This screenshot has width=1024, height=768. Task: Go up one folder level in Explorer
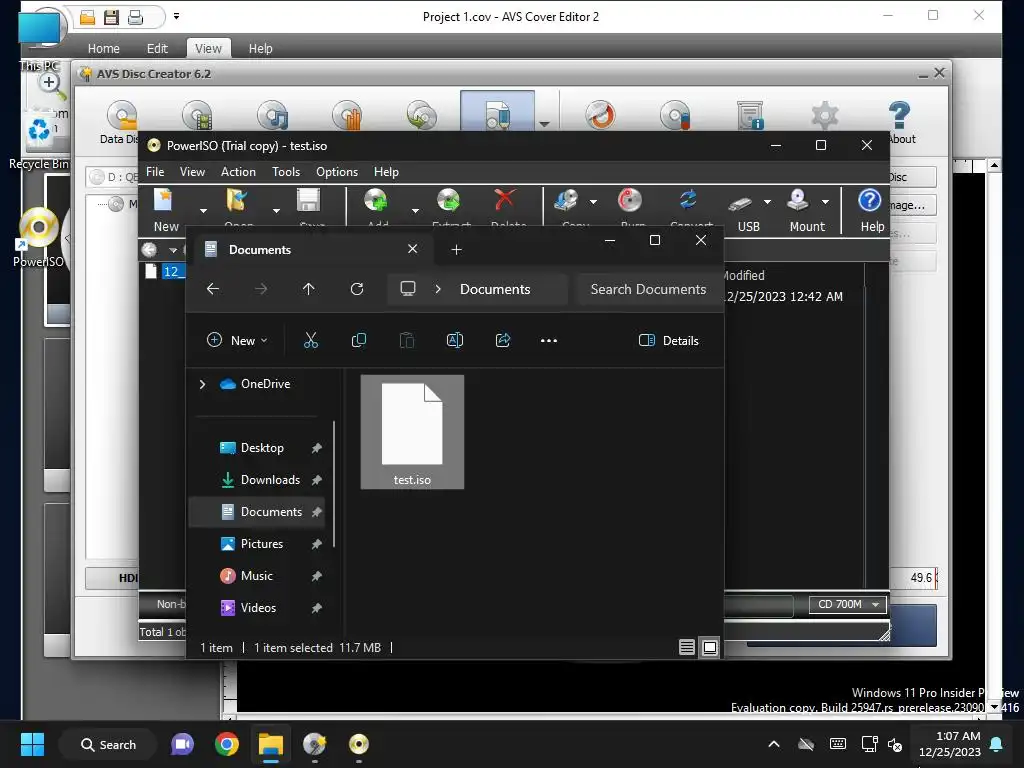(308, 289)
